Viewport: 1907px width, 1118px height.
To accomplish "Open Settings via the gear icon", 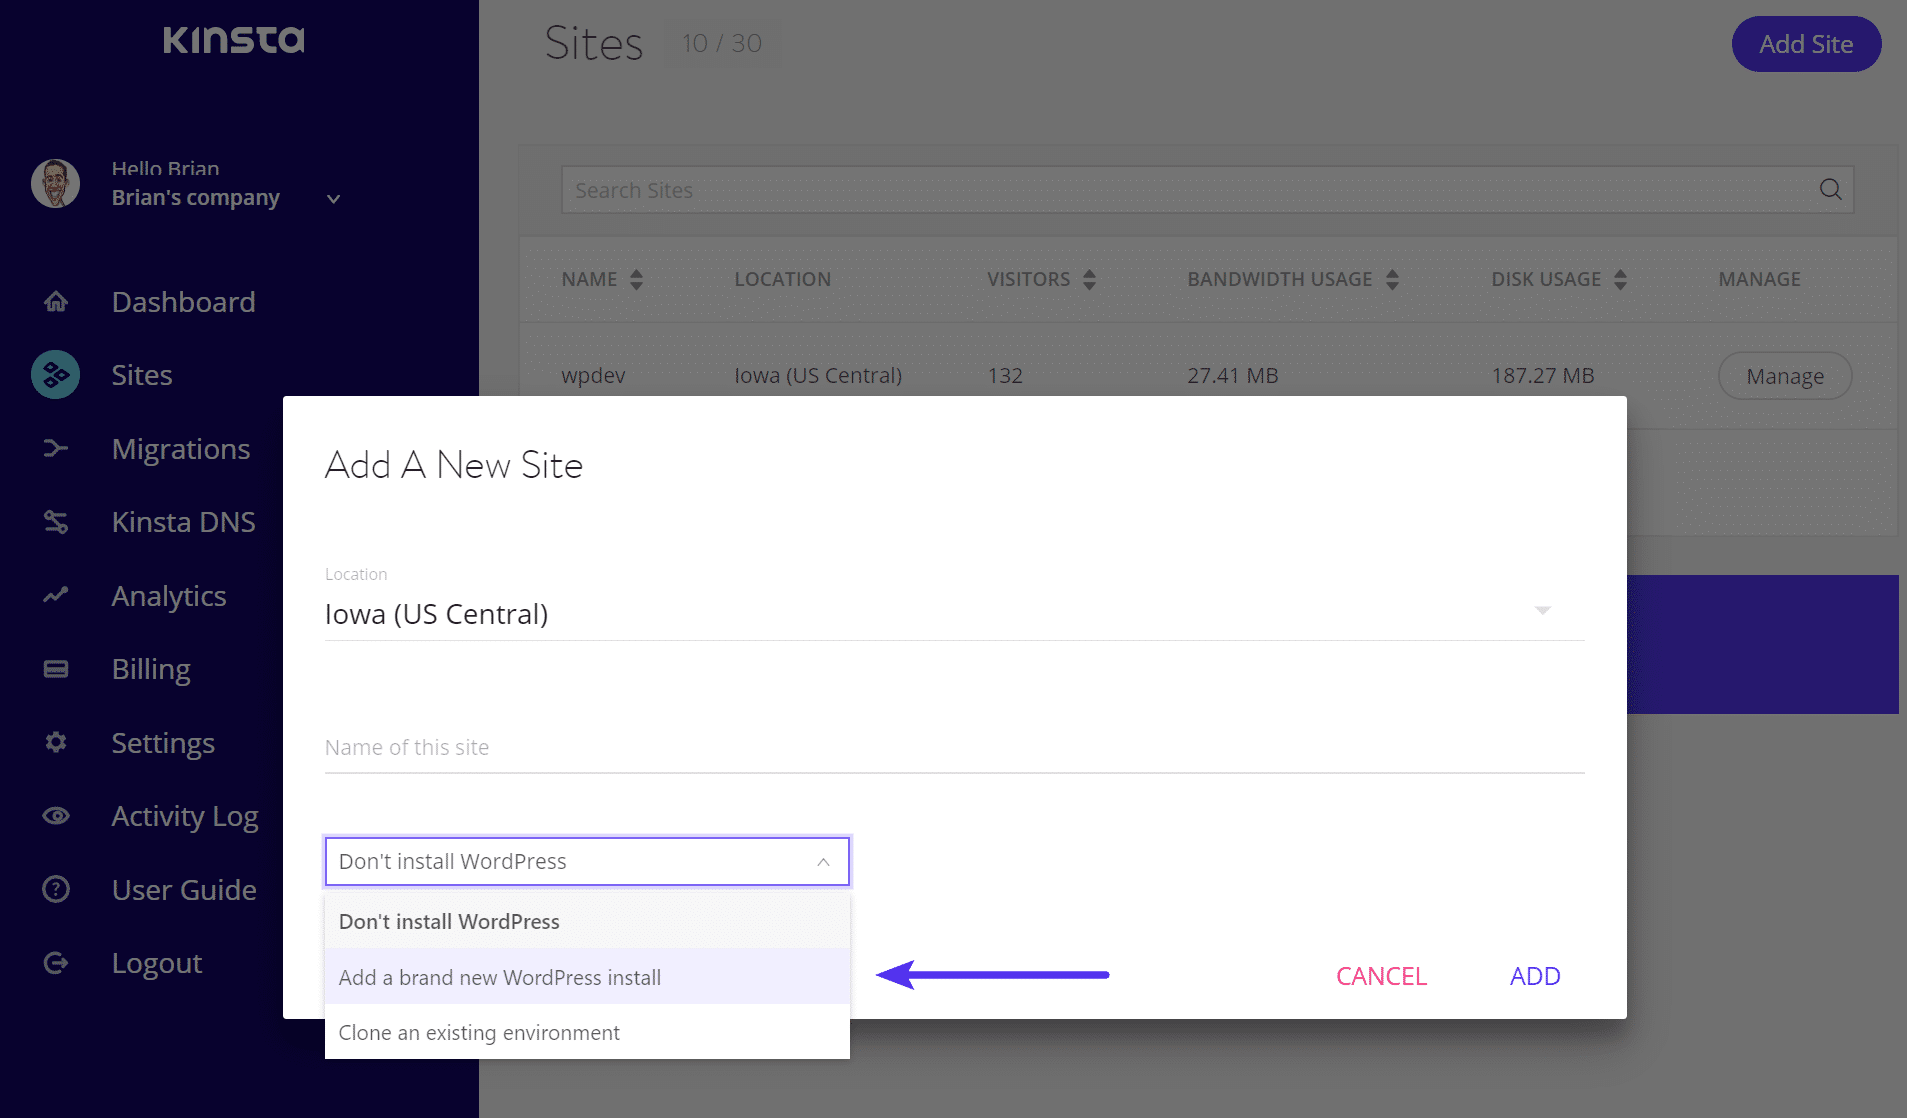I will (x=55, y=742).
